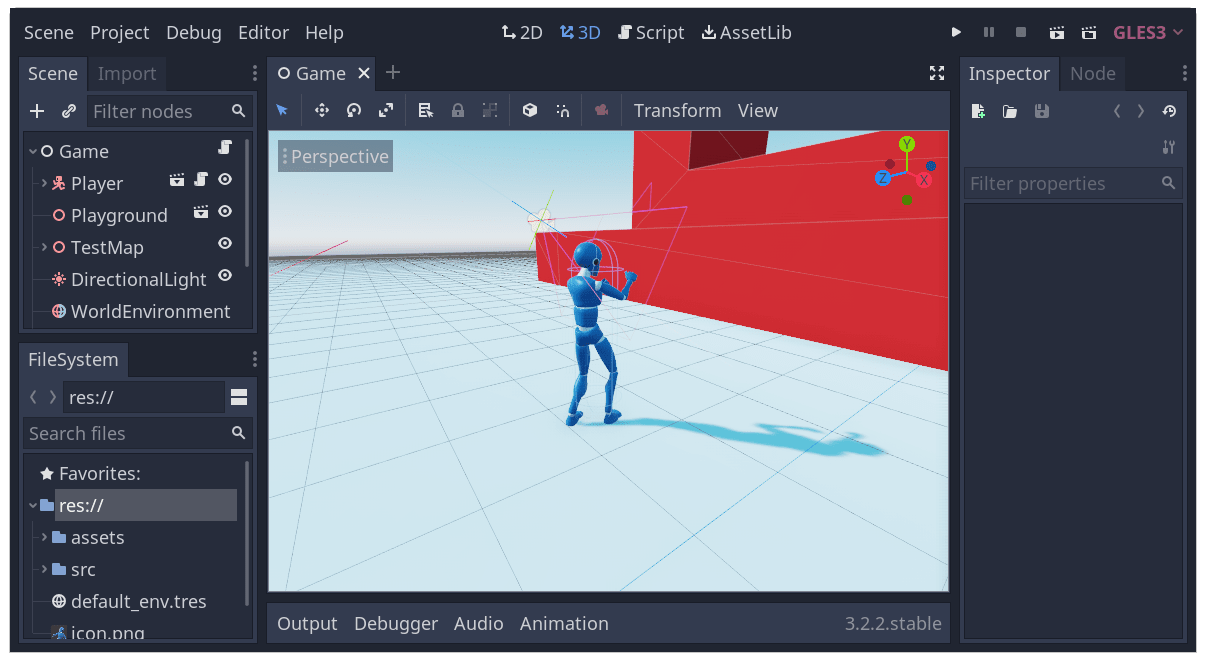Open the attach new node icon above the Scene tree
The height and width of the screenshot is (662, 1206).
coord(37,110)
